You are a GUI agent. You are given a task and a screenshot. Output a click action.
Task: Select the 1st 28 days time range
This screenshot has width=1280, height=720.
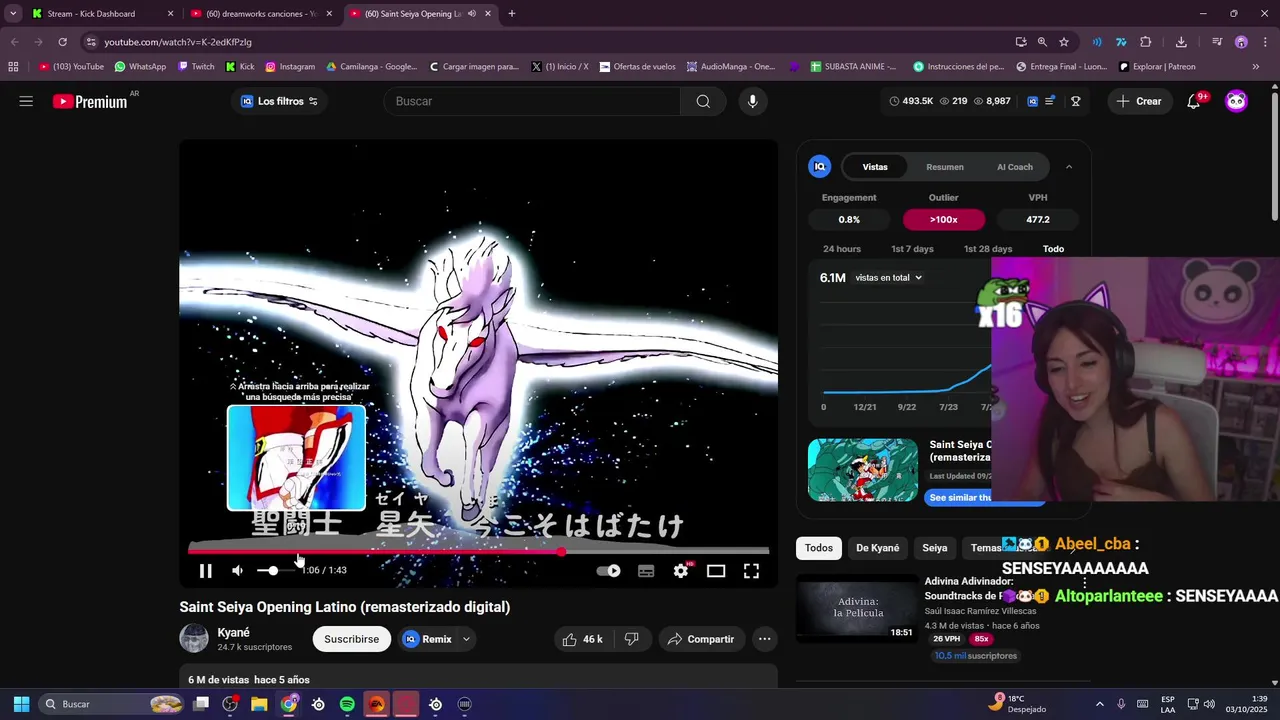click(988, 249)
